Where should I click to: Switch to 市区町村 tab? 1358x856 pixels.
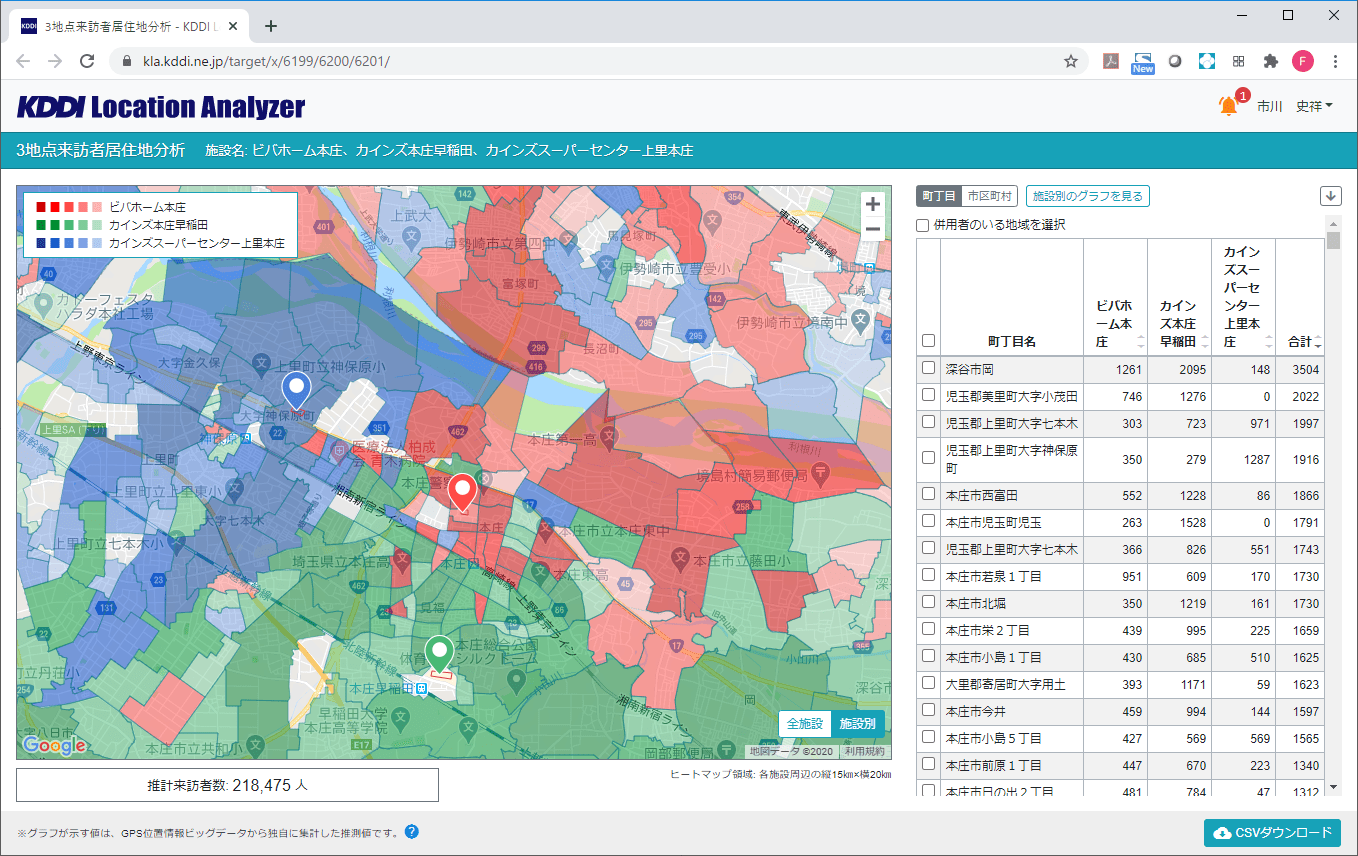pos(990,196)
